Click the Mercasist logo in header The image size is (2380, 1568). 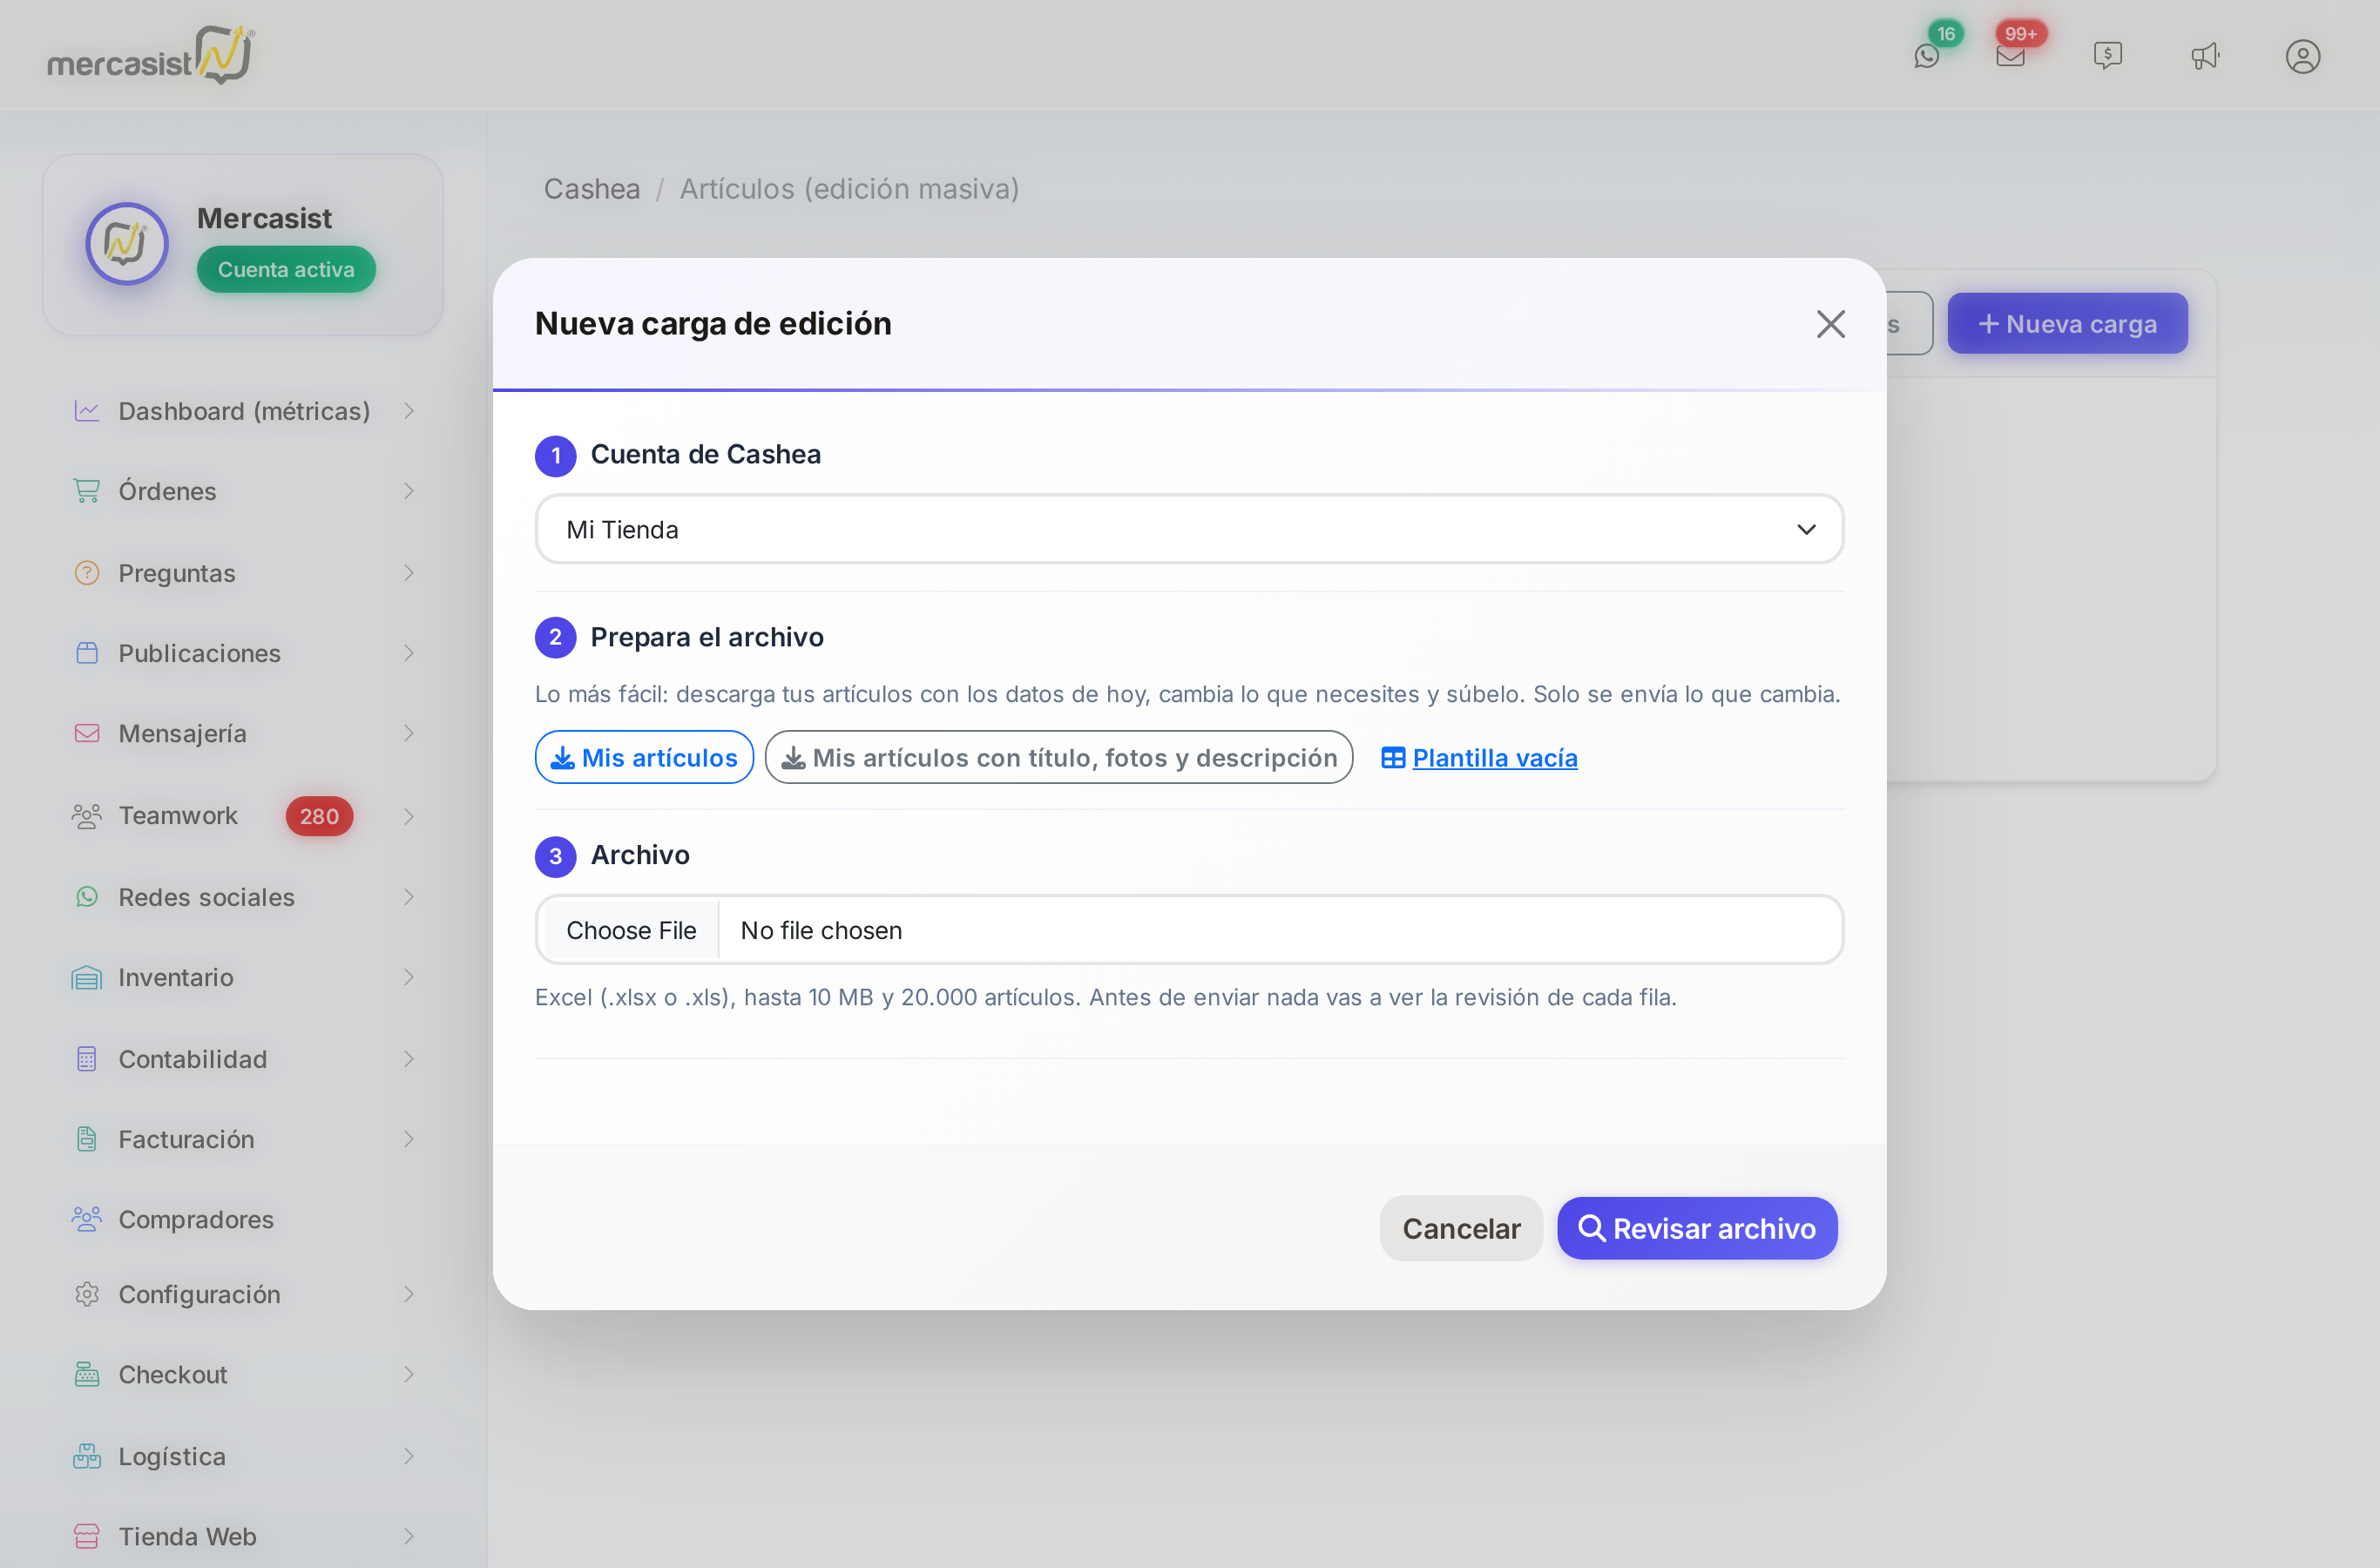(151, 55)
